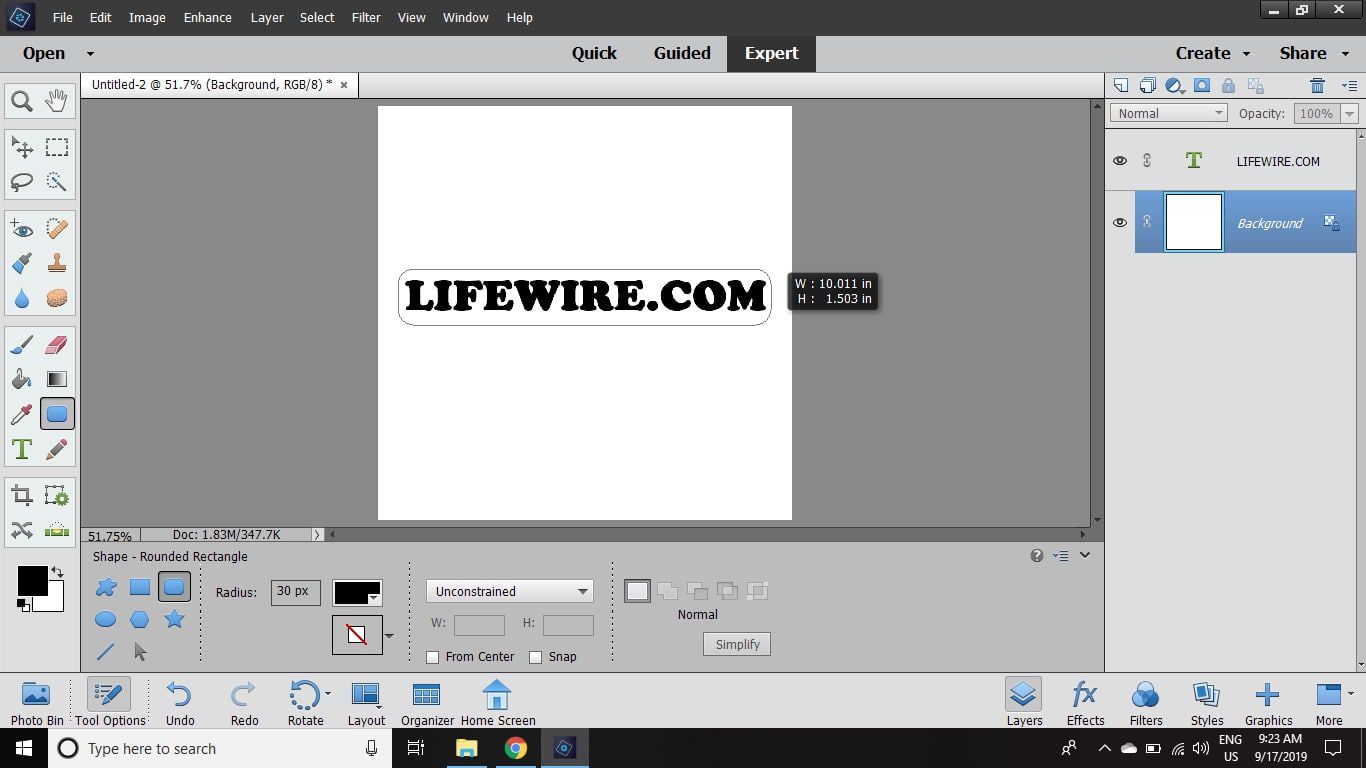Choose the Rectangle shape option
The width and height of the screenshot is (1366, 768).
[x=140, y=587]
